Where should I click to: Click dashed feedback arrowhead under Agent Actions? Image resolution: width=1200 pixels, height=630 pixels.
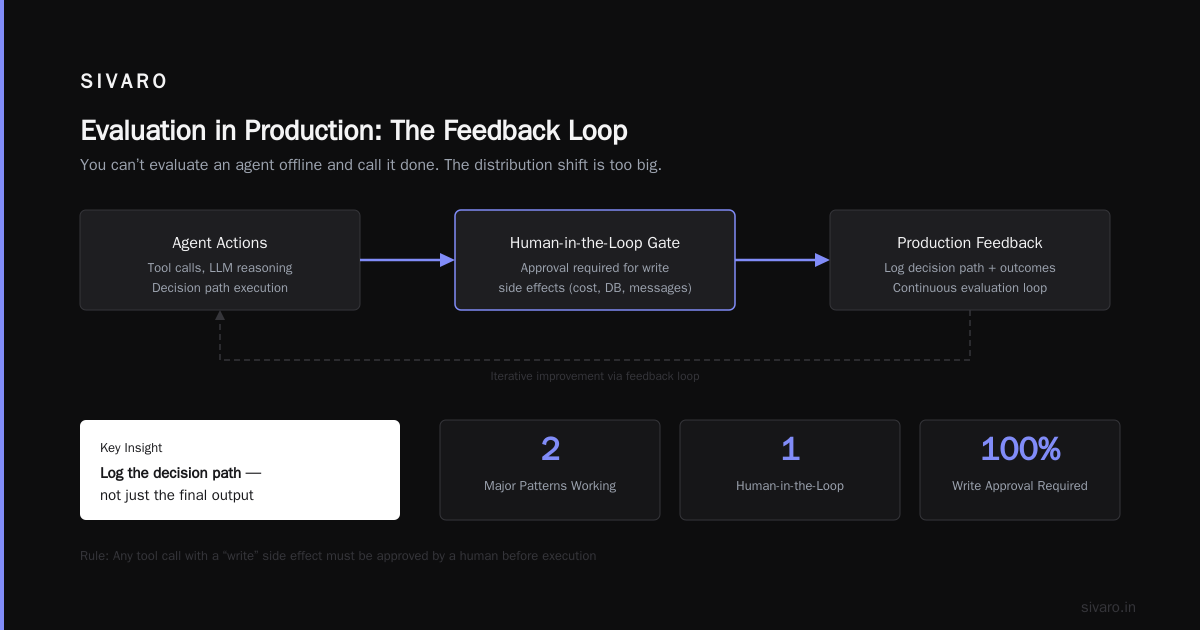click(220, 315)
